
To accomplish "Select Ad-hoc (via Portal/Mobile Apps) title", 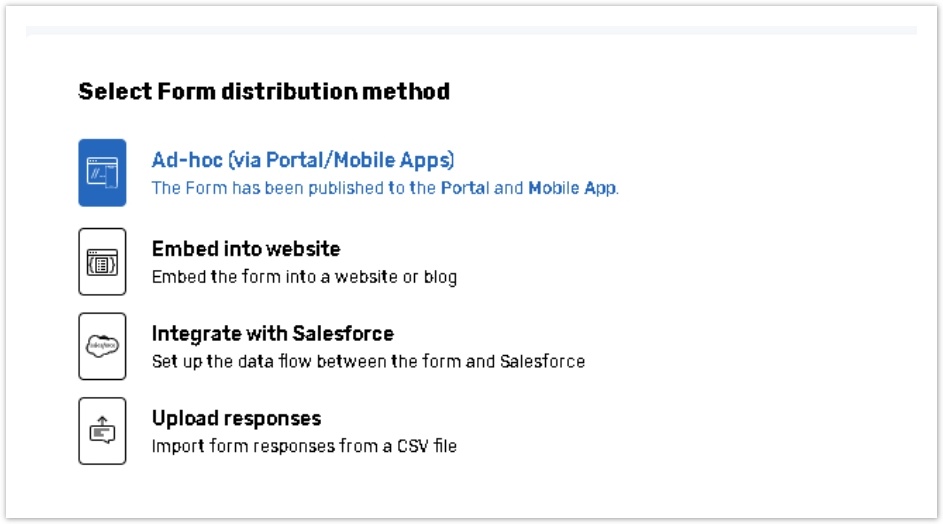I will point(303,160).
